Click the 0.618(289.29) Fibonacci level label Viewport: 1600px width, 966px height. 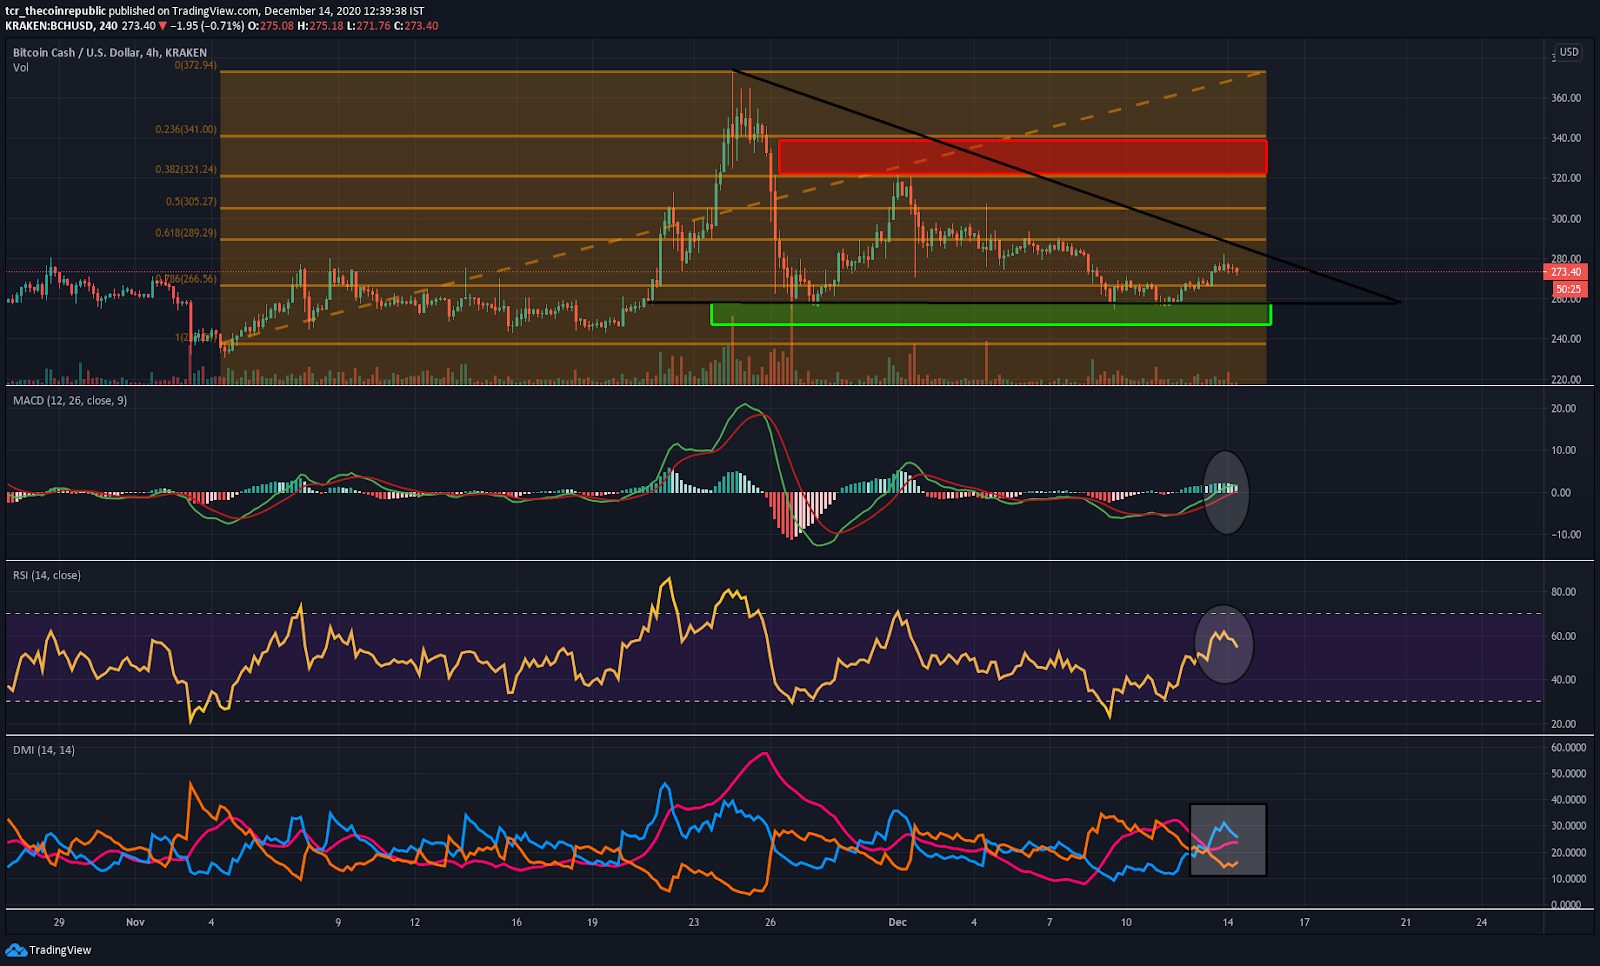point(185,233)
